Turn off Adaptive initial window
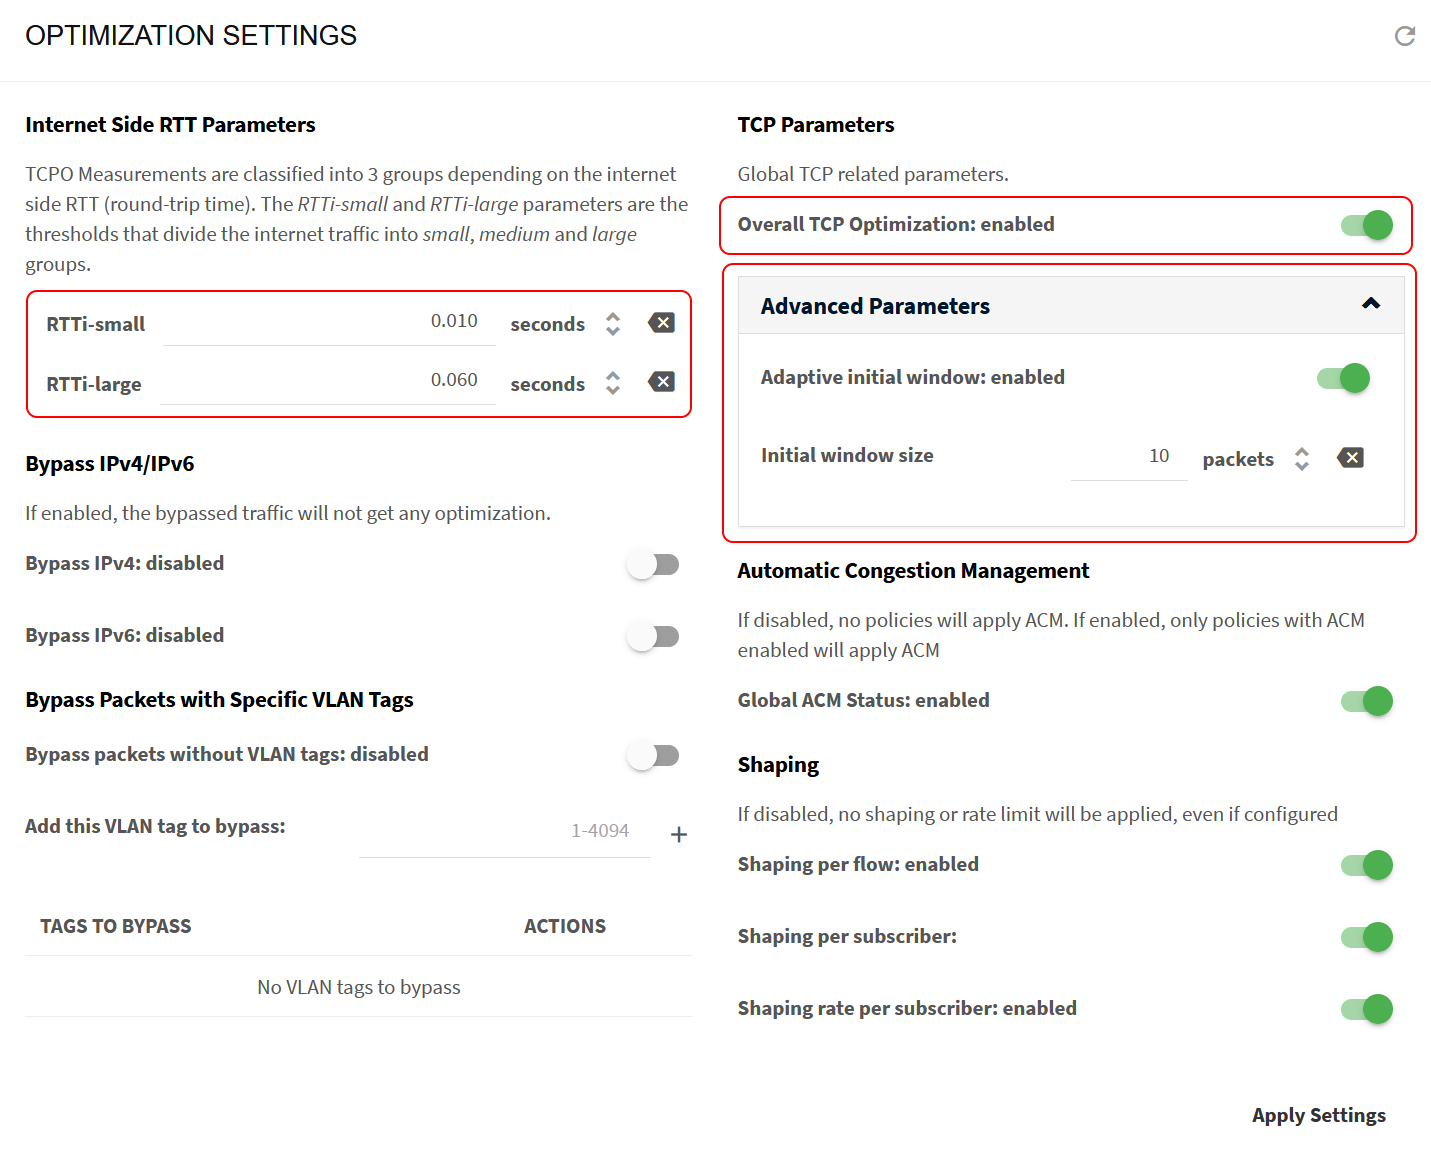Viewport: 1431px width, 1154px height. (1343, 378)
